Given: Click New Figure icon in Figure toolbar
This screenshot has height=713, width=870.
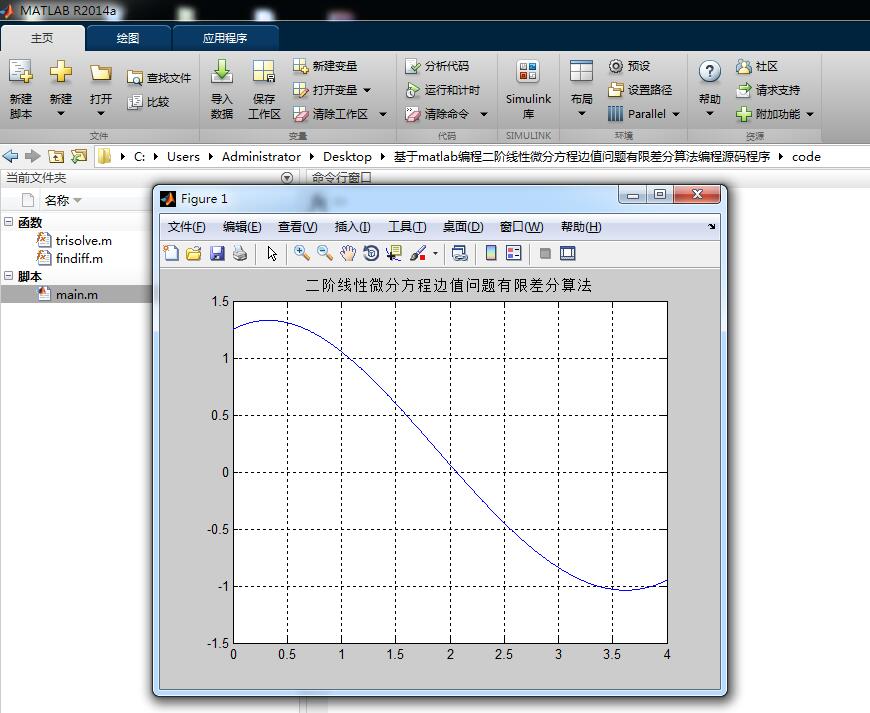Looking at the screenshot, I should pos(171,254).
